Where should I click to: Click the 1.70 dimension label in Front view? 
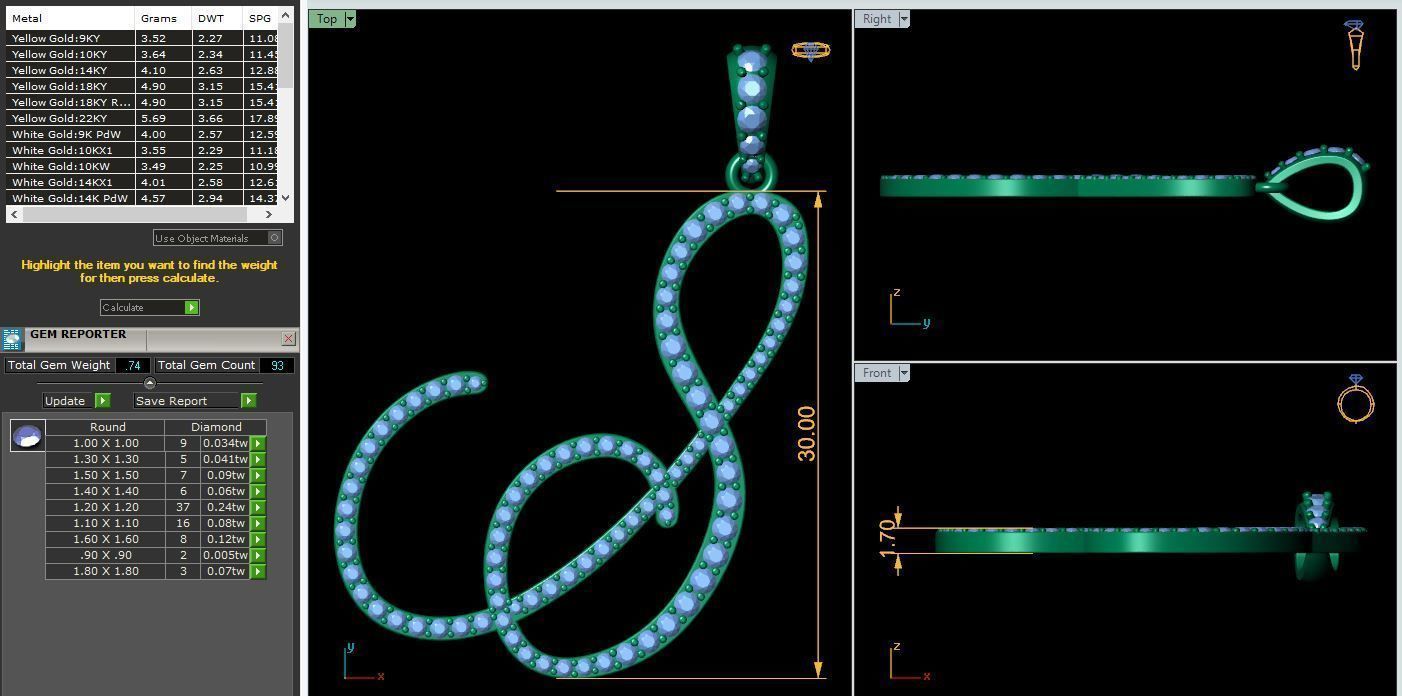[x=887, y=539]
